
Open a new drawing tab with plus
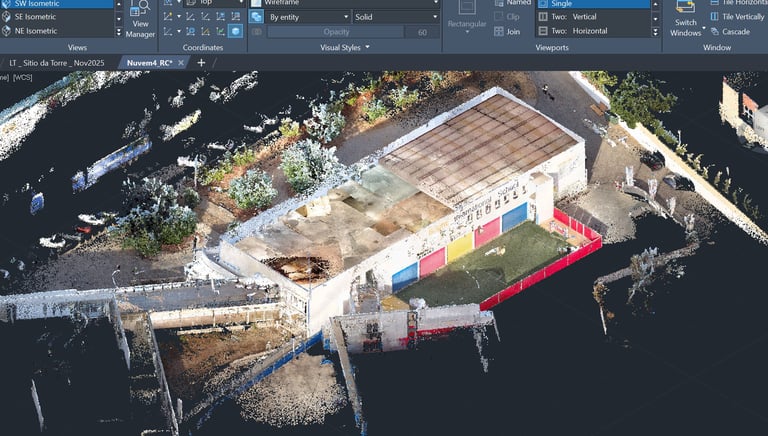point(201,63)
